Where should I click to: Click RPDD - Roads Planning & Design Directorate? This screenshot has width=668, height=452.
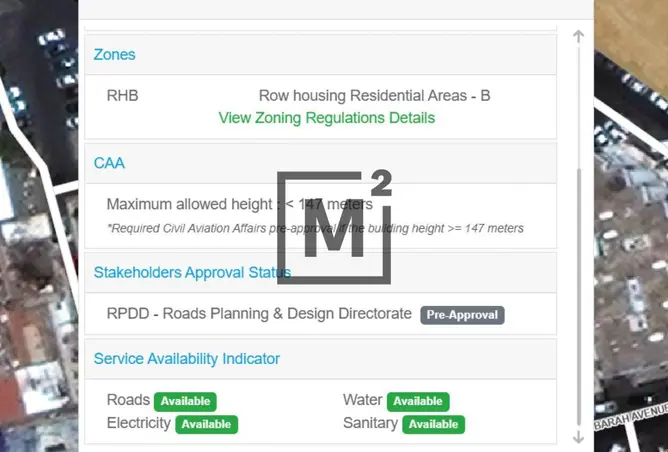(259, 314)
